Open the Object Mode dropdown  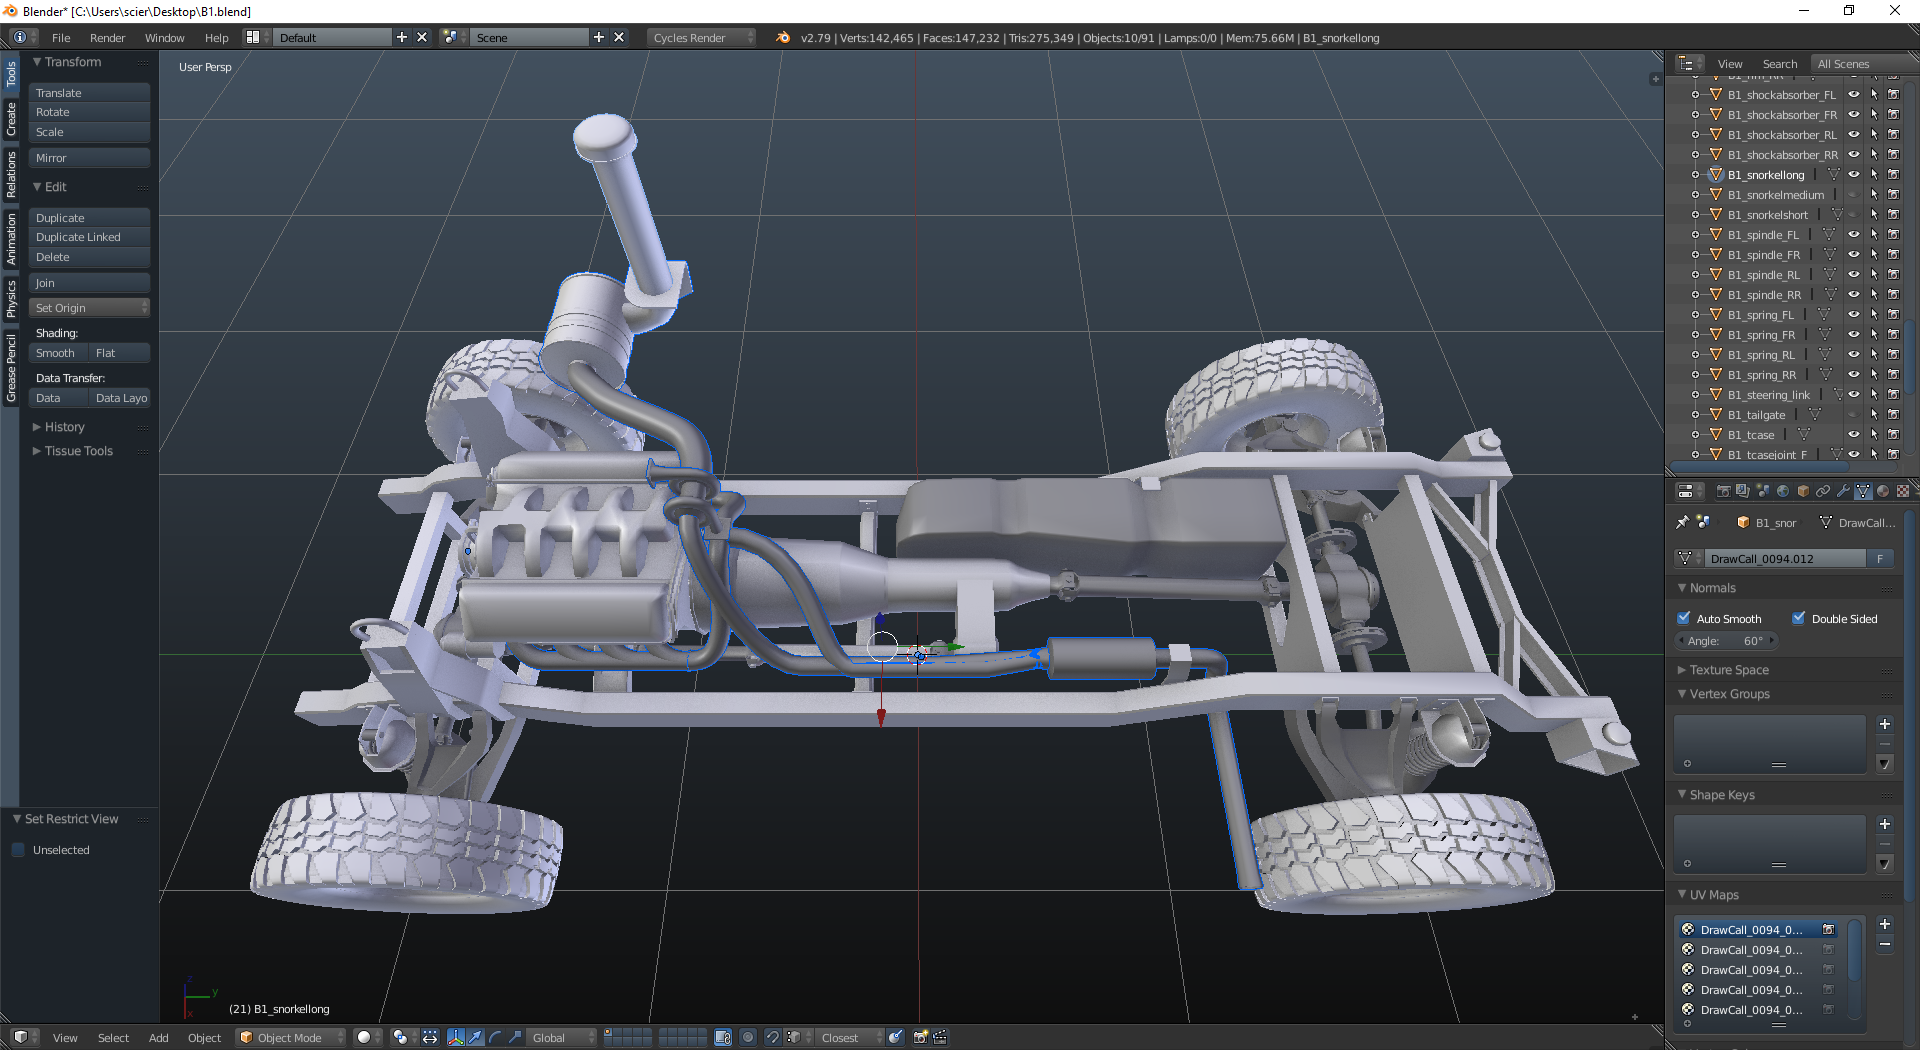(x=291, y=1037)
